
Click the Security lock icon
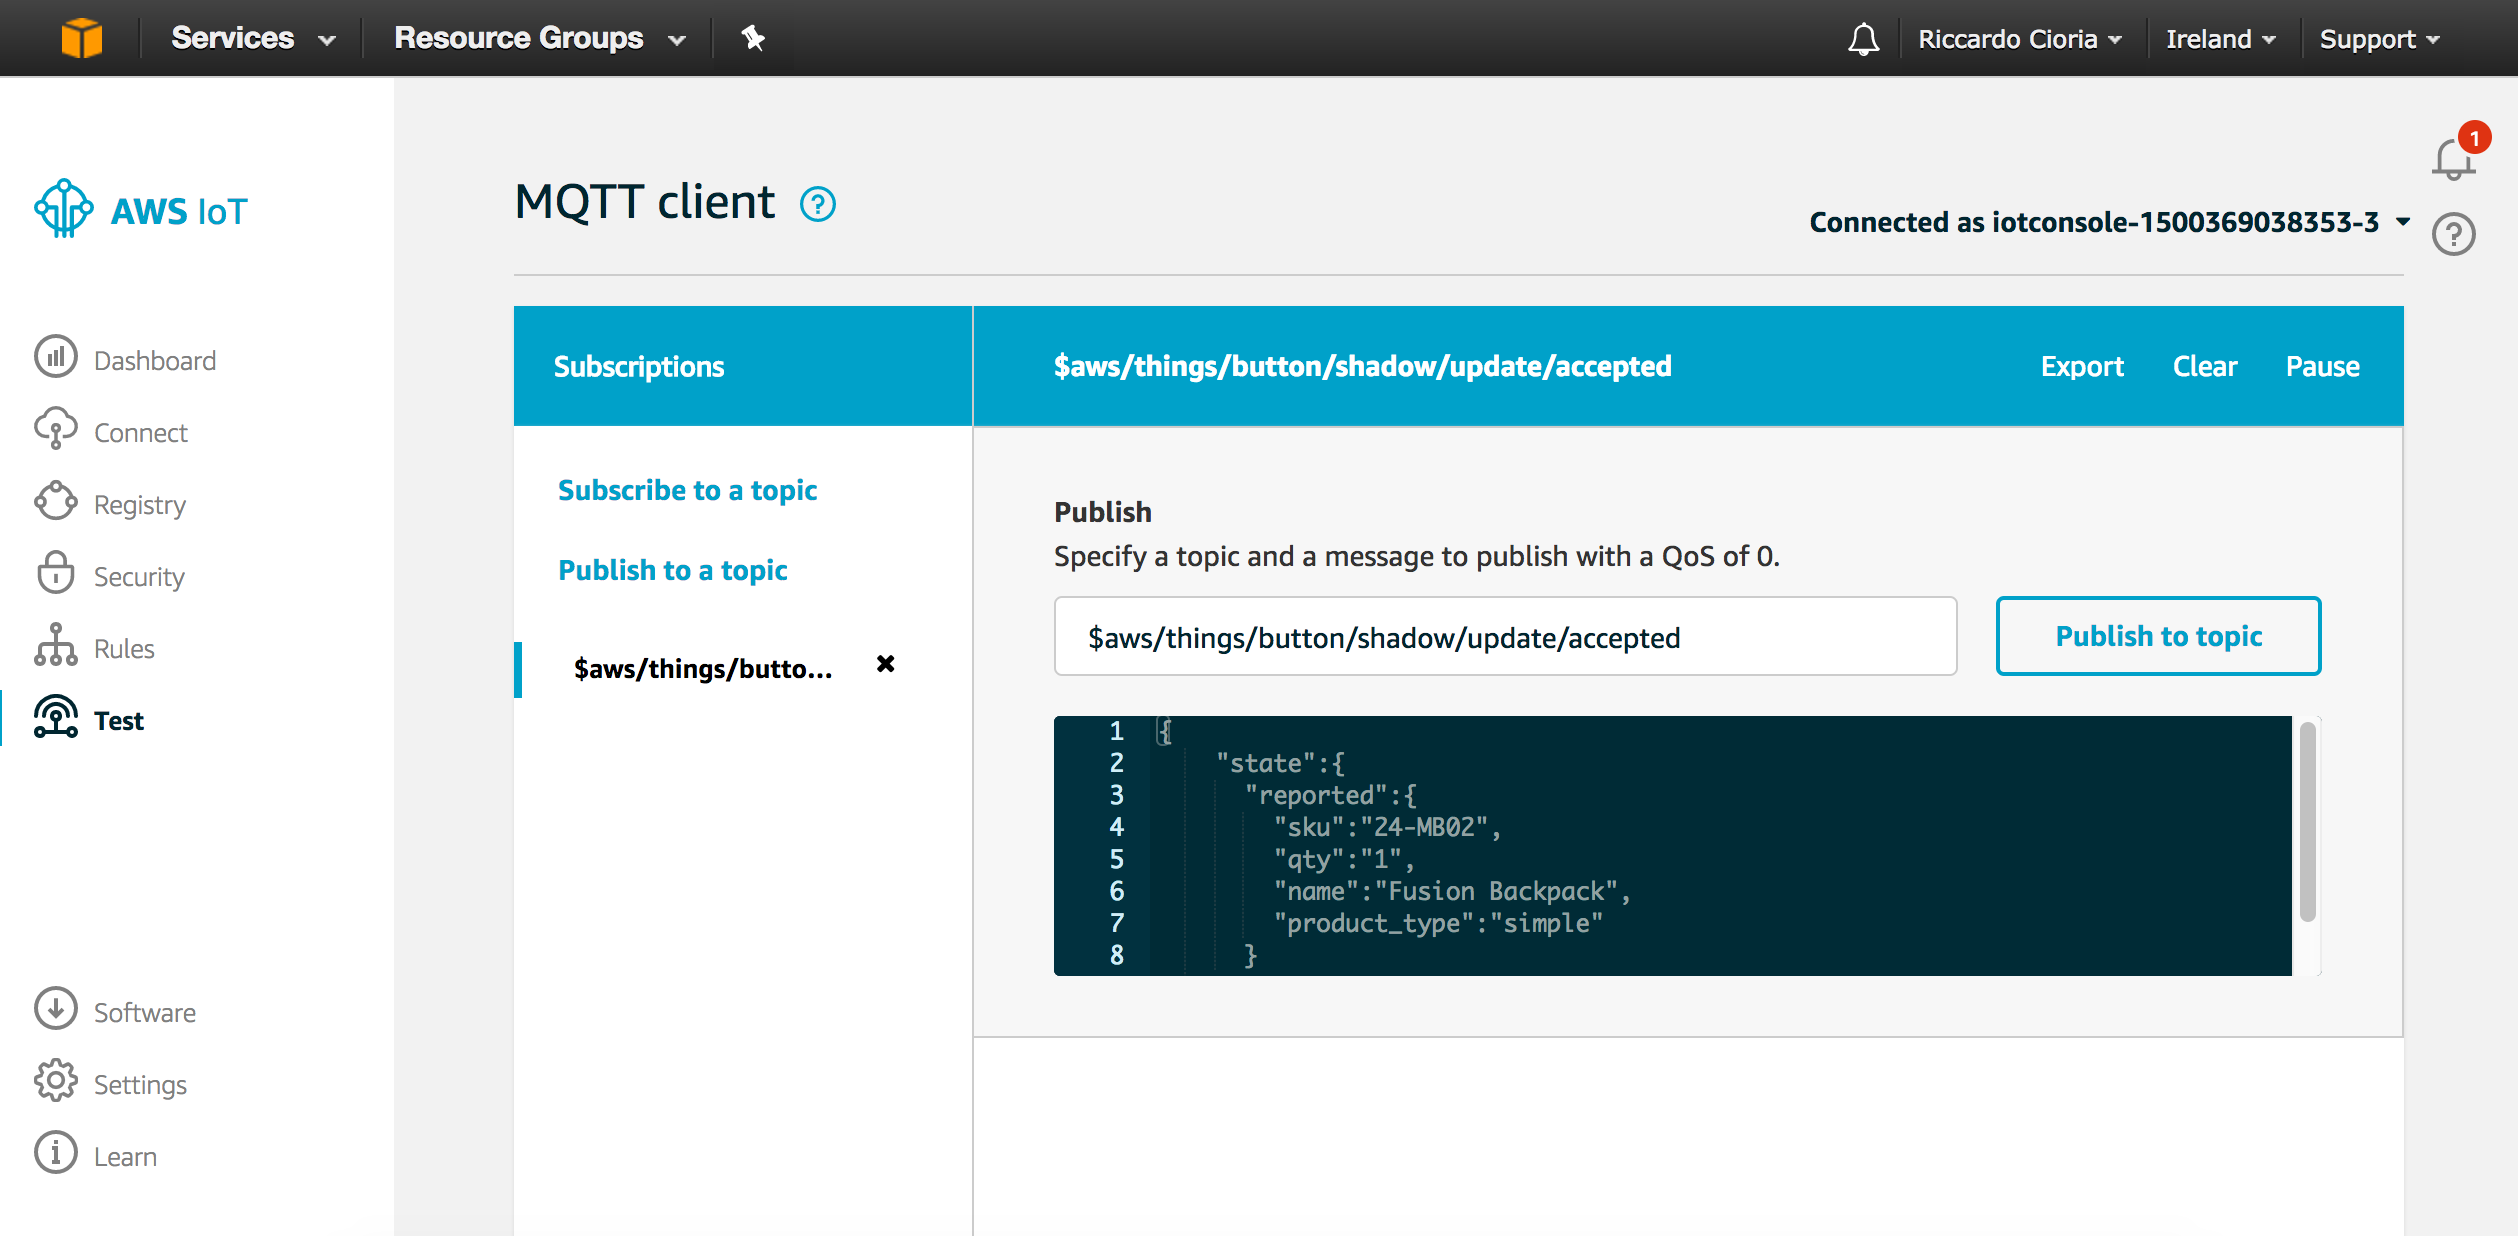point(56,573)
